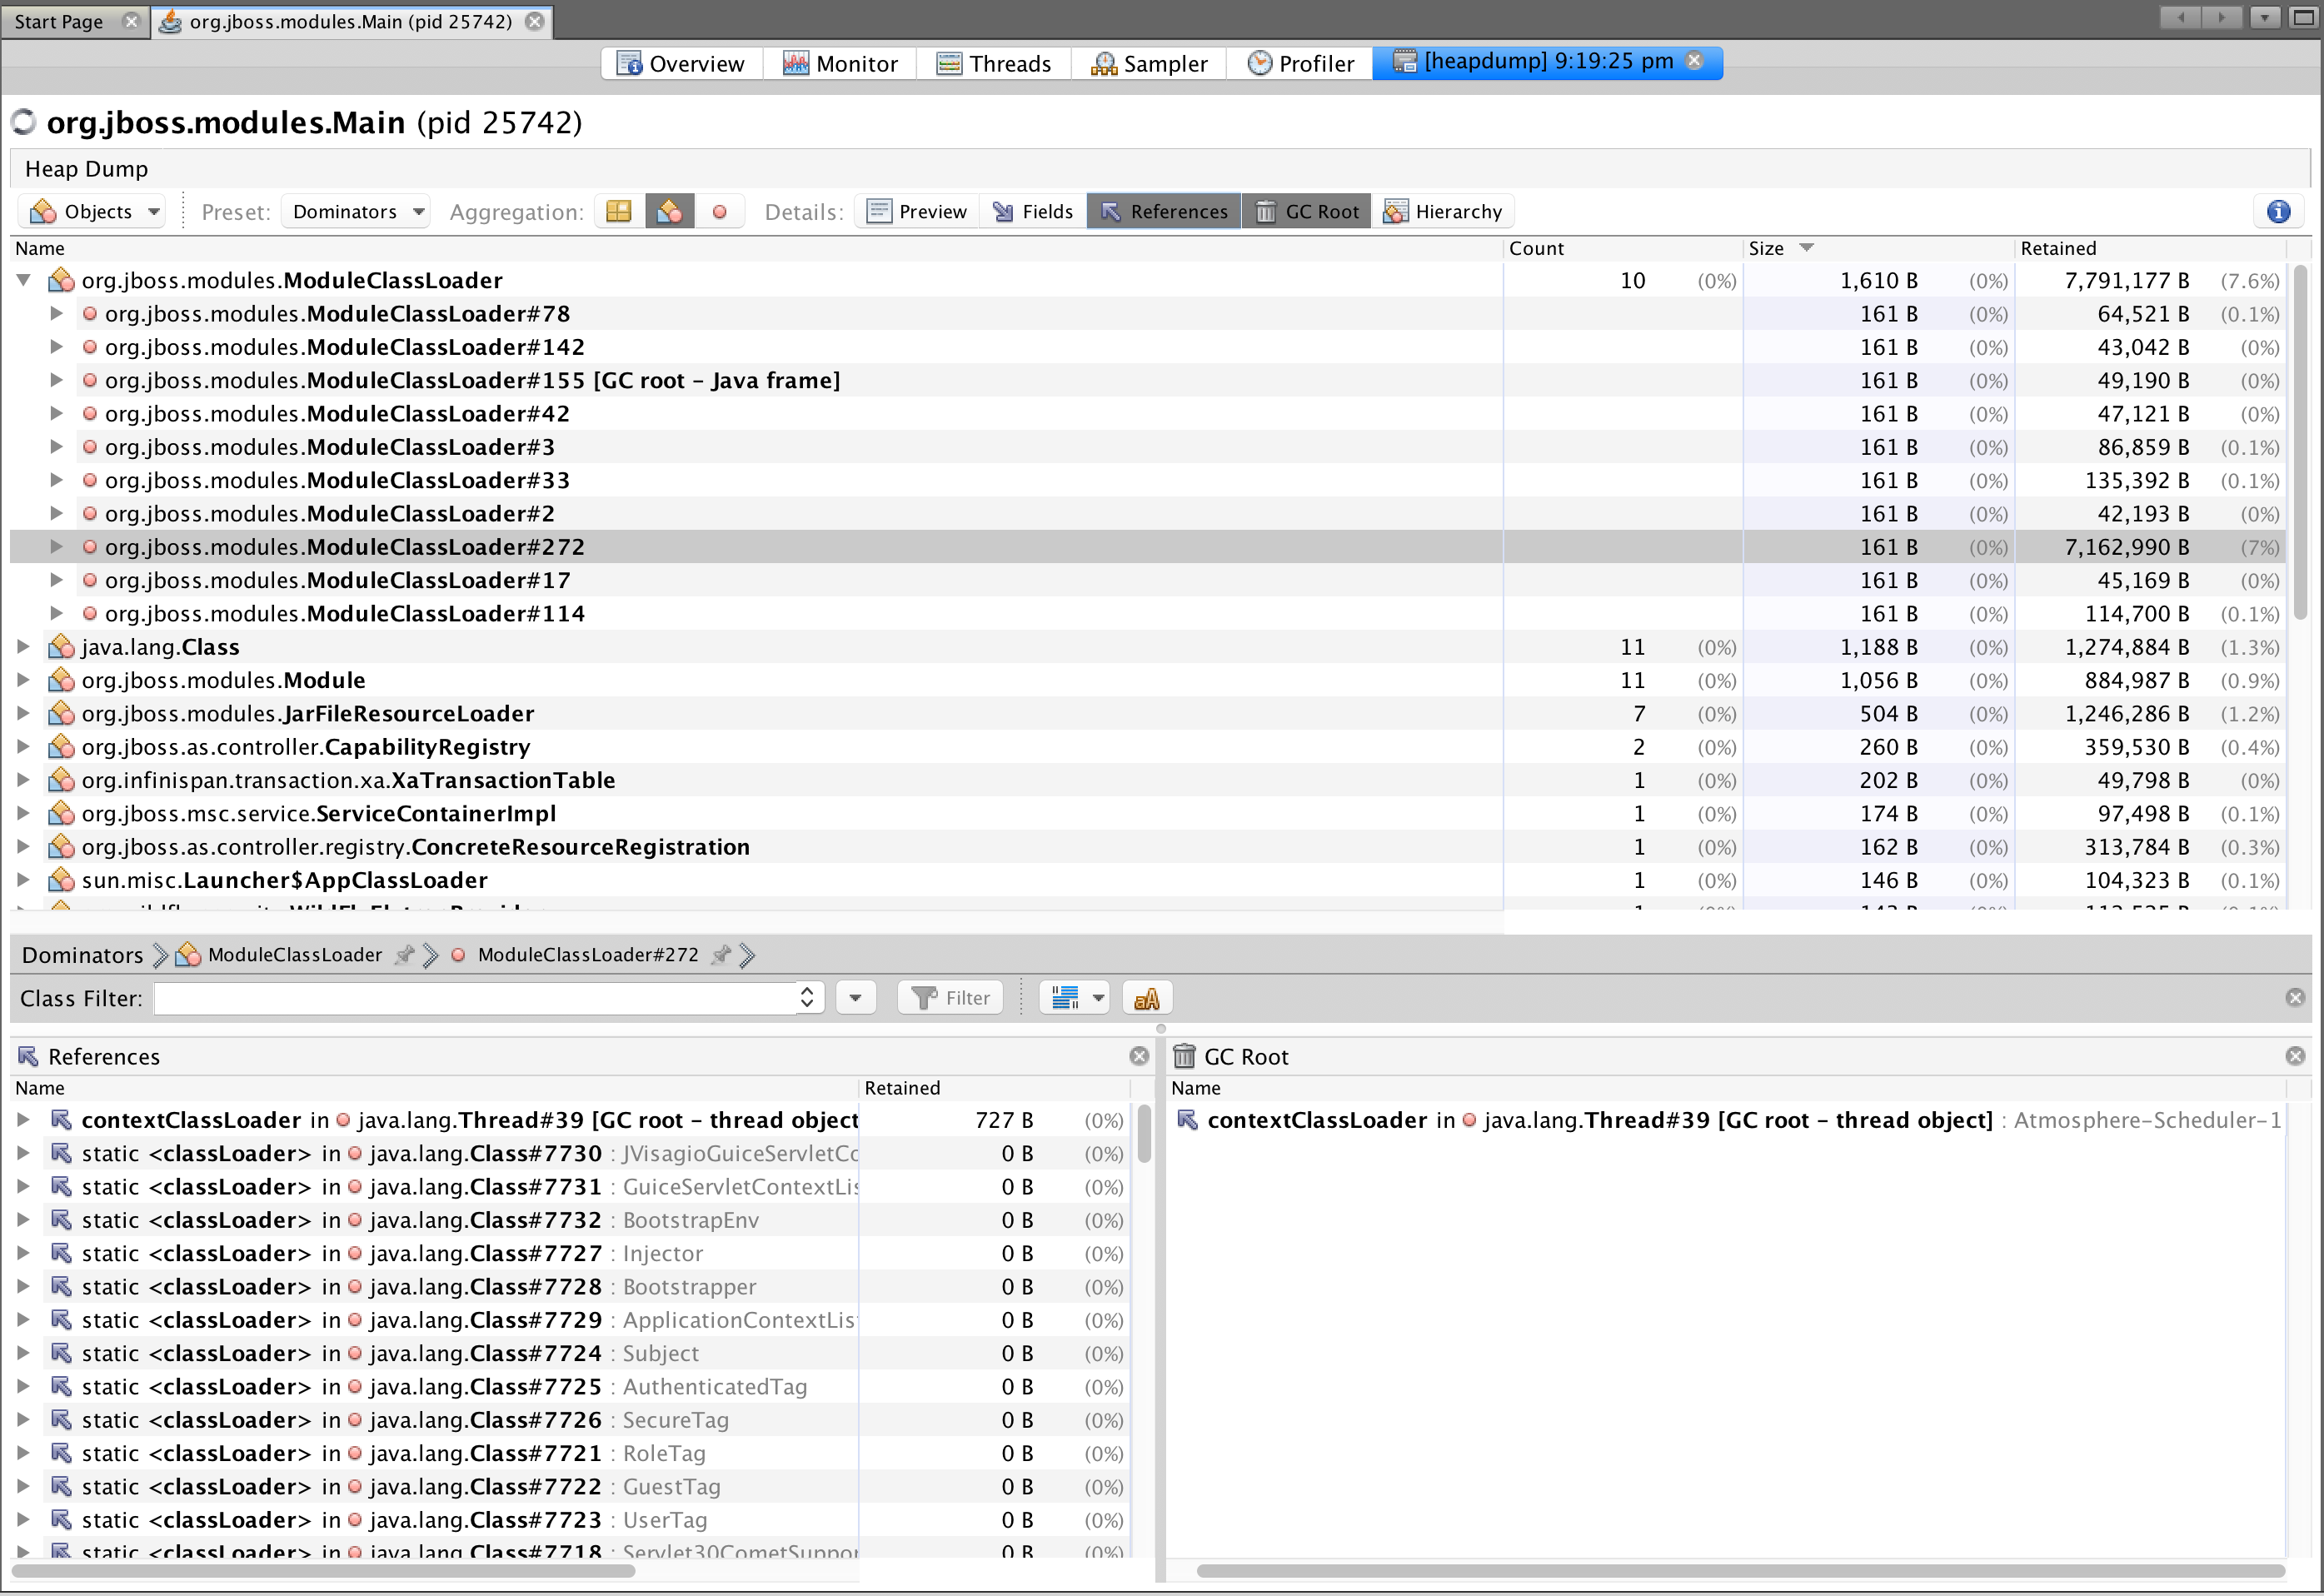Toggle the Fields details view
2324x1596 pixels.
1033,211
